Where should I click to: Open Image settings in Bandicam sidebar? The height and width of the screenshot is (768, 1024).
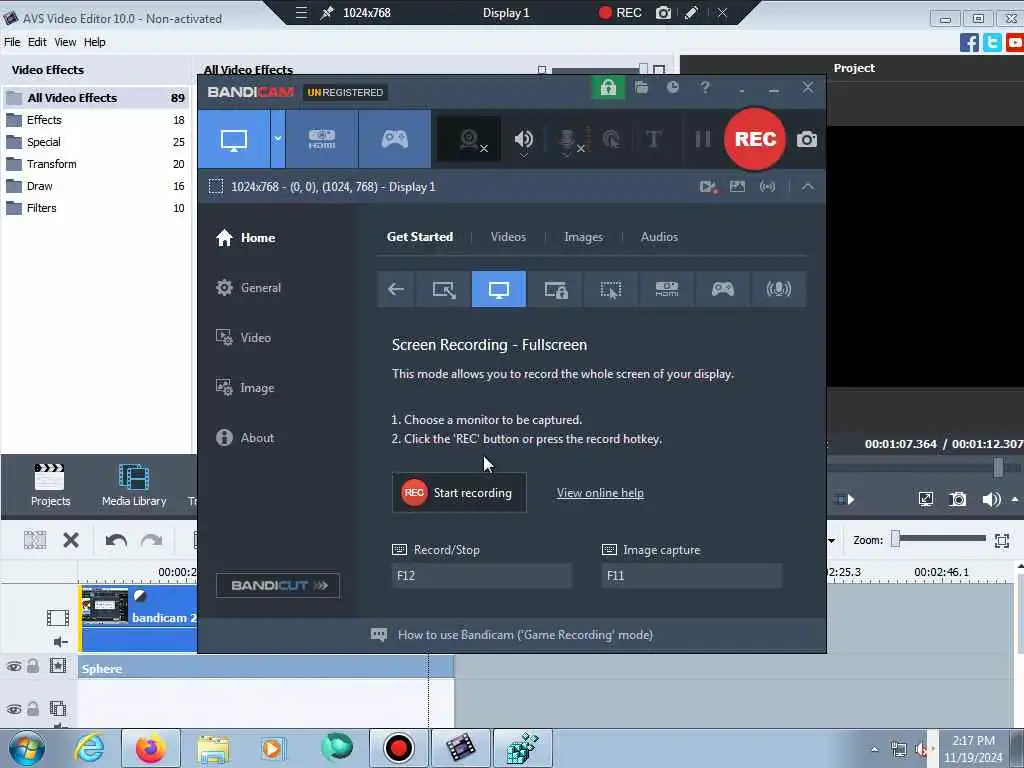click(x=245, y=388)
